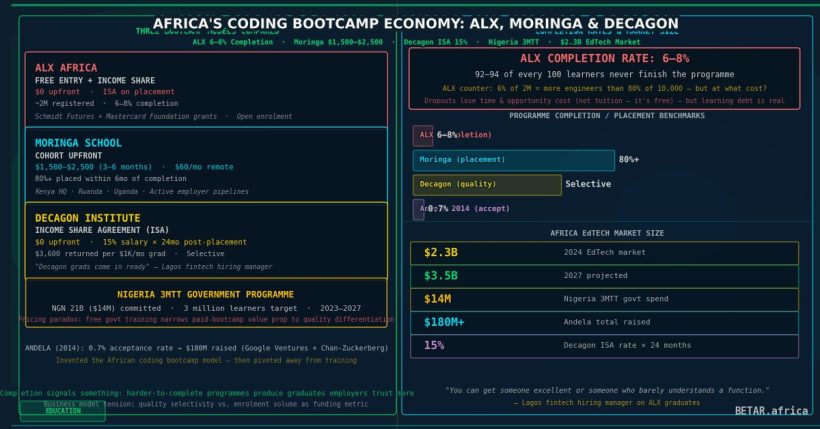Click '15% salary × 24mo post-placement' text

(175, 242)
